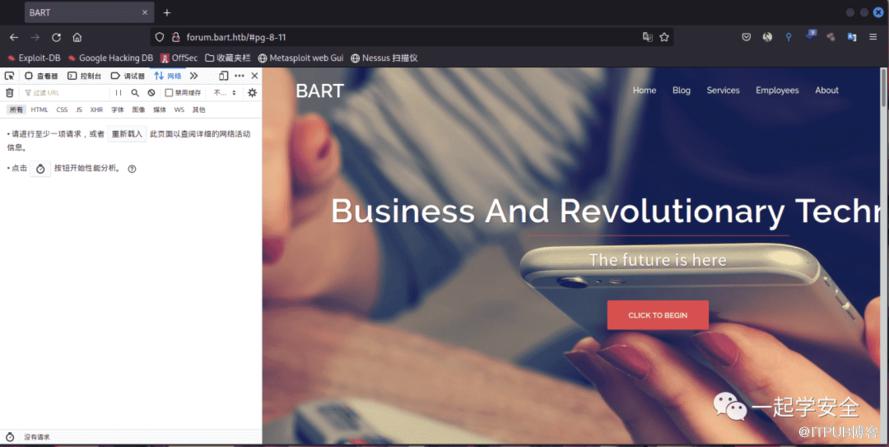Filter requests by XHR
This screenshot has height=447, width=889.
point(97,109)
